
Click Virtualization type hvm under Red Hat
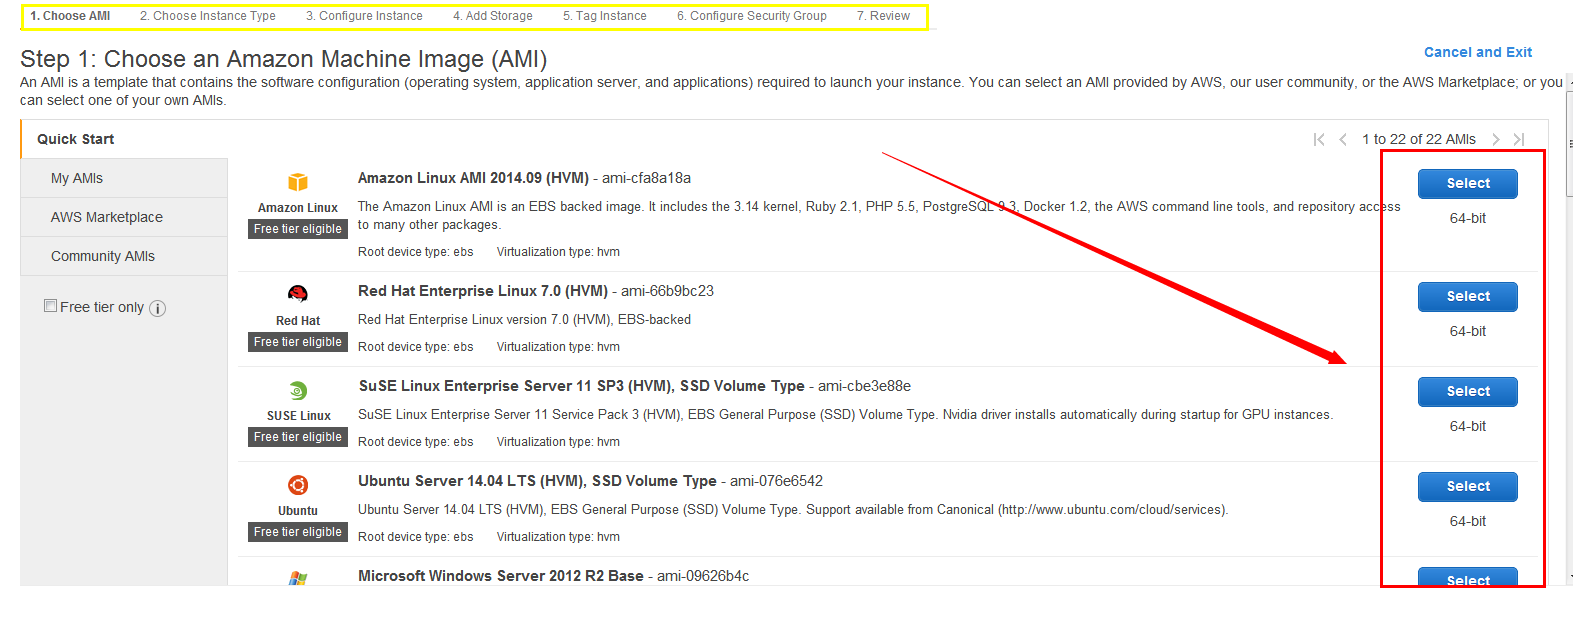558,347
